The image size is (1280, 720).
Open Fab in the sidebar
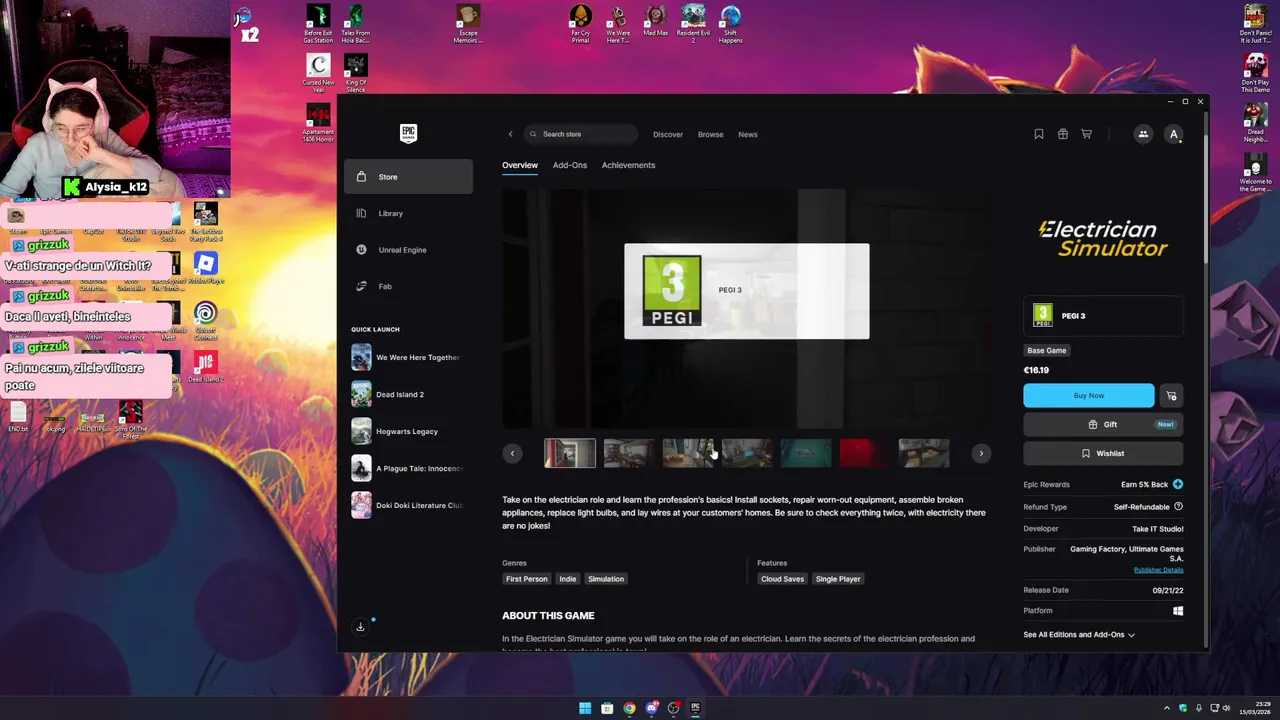point(408,286)
